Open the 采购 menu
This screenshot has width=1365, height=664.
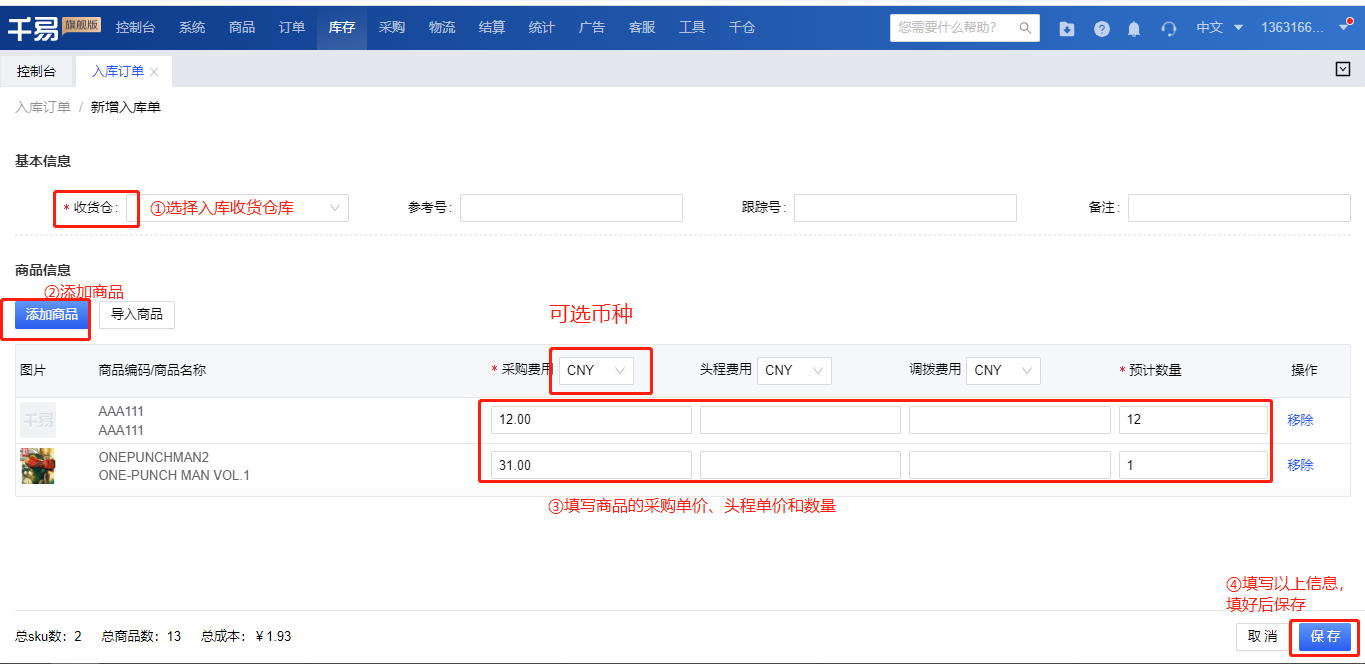pos(392,28)
